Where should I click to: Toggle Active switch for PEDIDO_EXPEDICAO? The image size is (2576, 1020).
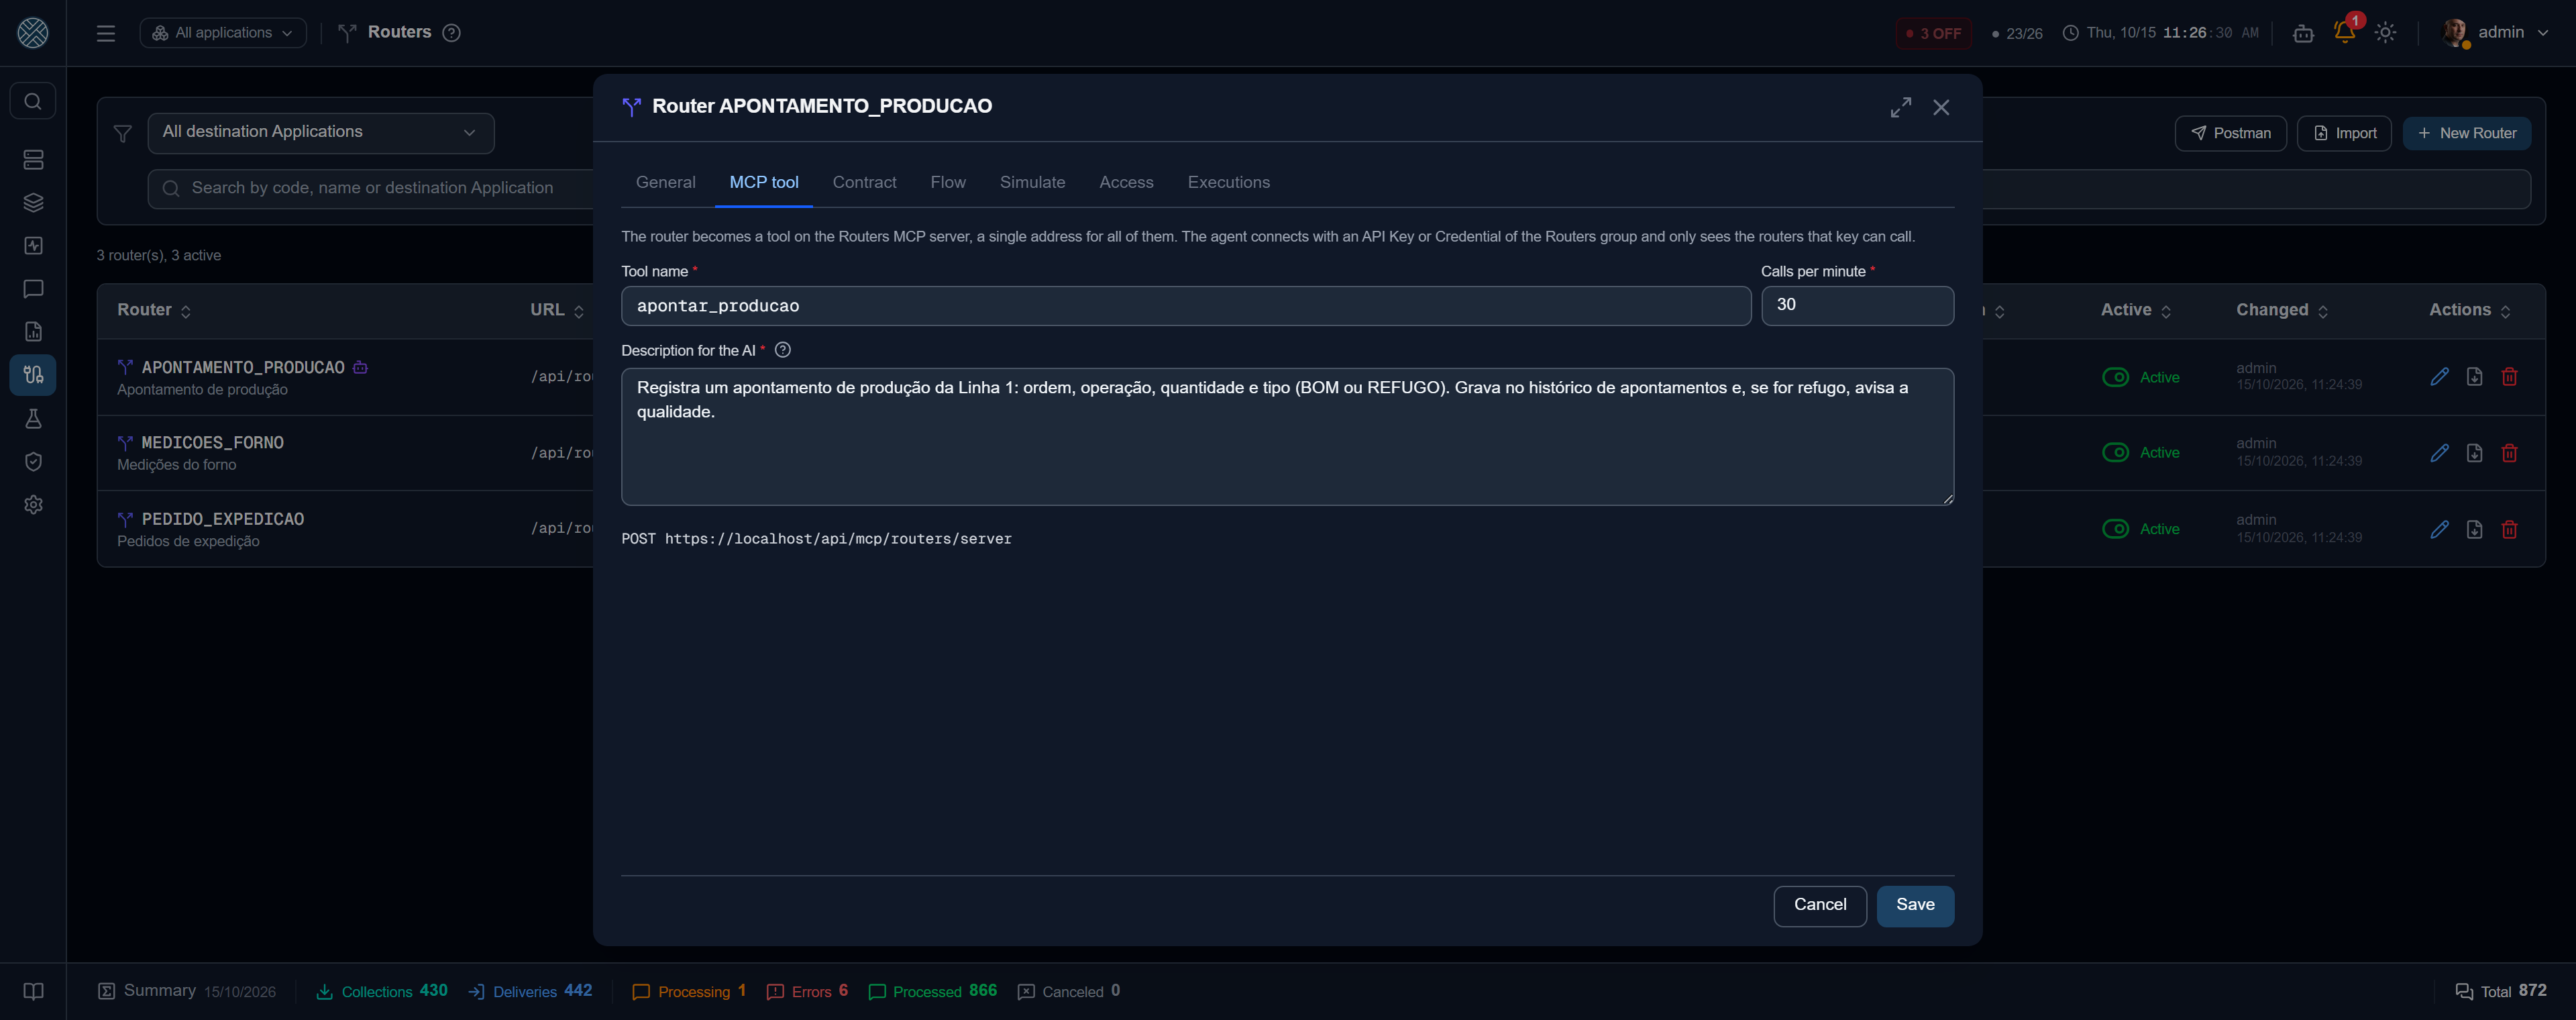point(2116,529)
